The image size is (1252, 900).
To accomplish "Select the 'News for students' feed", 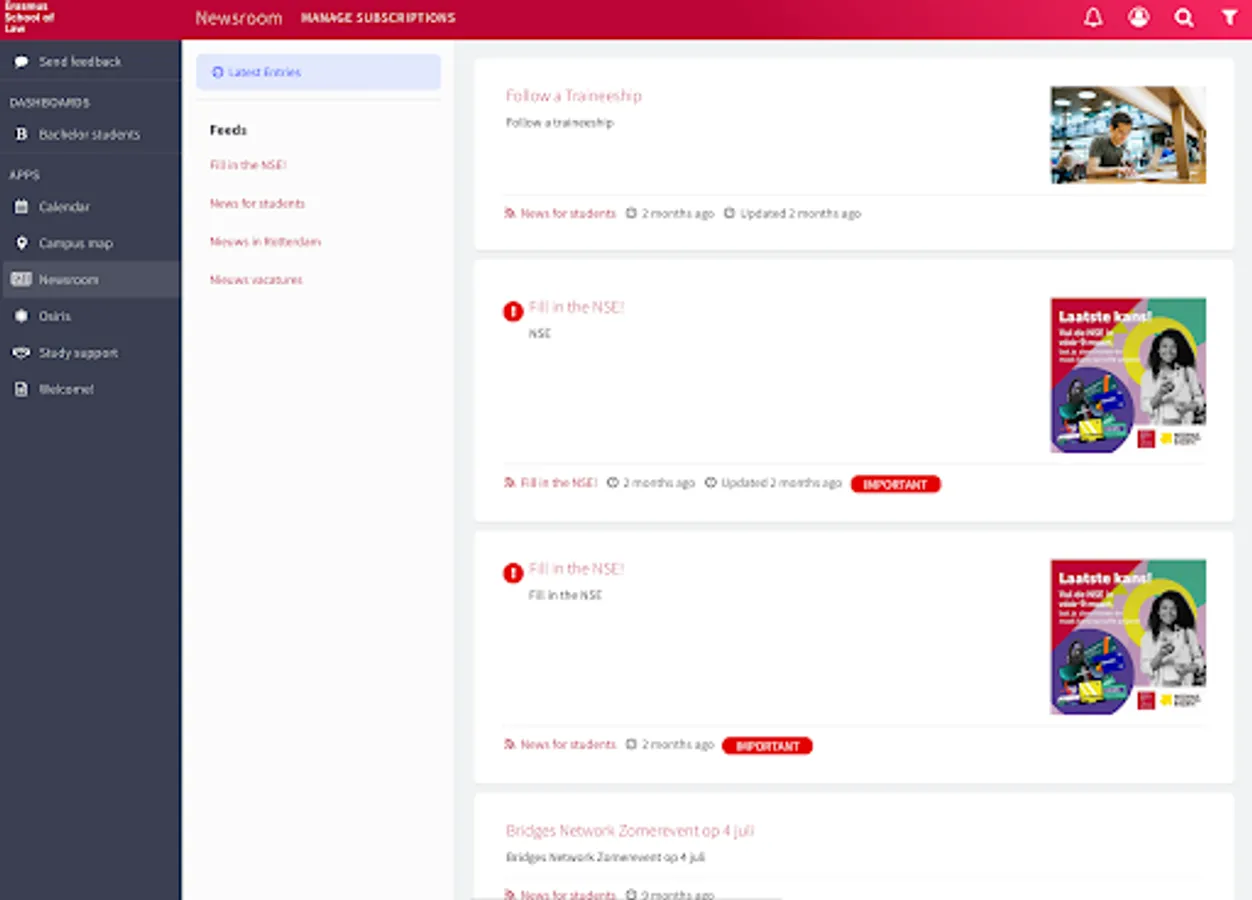I will point(258,203).
